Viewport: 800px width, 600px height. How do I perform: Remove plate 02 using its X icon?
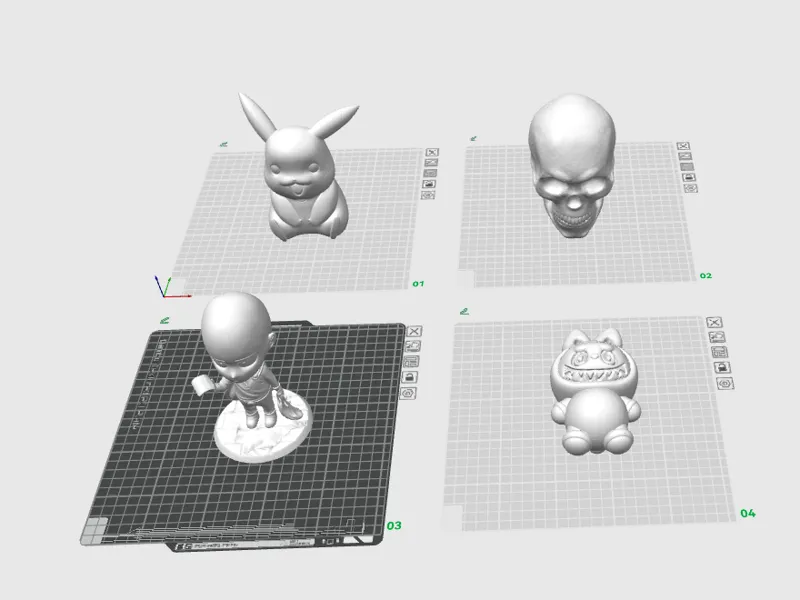tap(683, 146)
